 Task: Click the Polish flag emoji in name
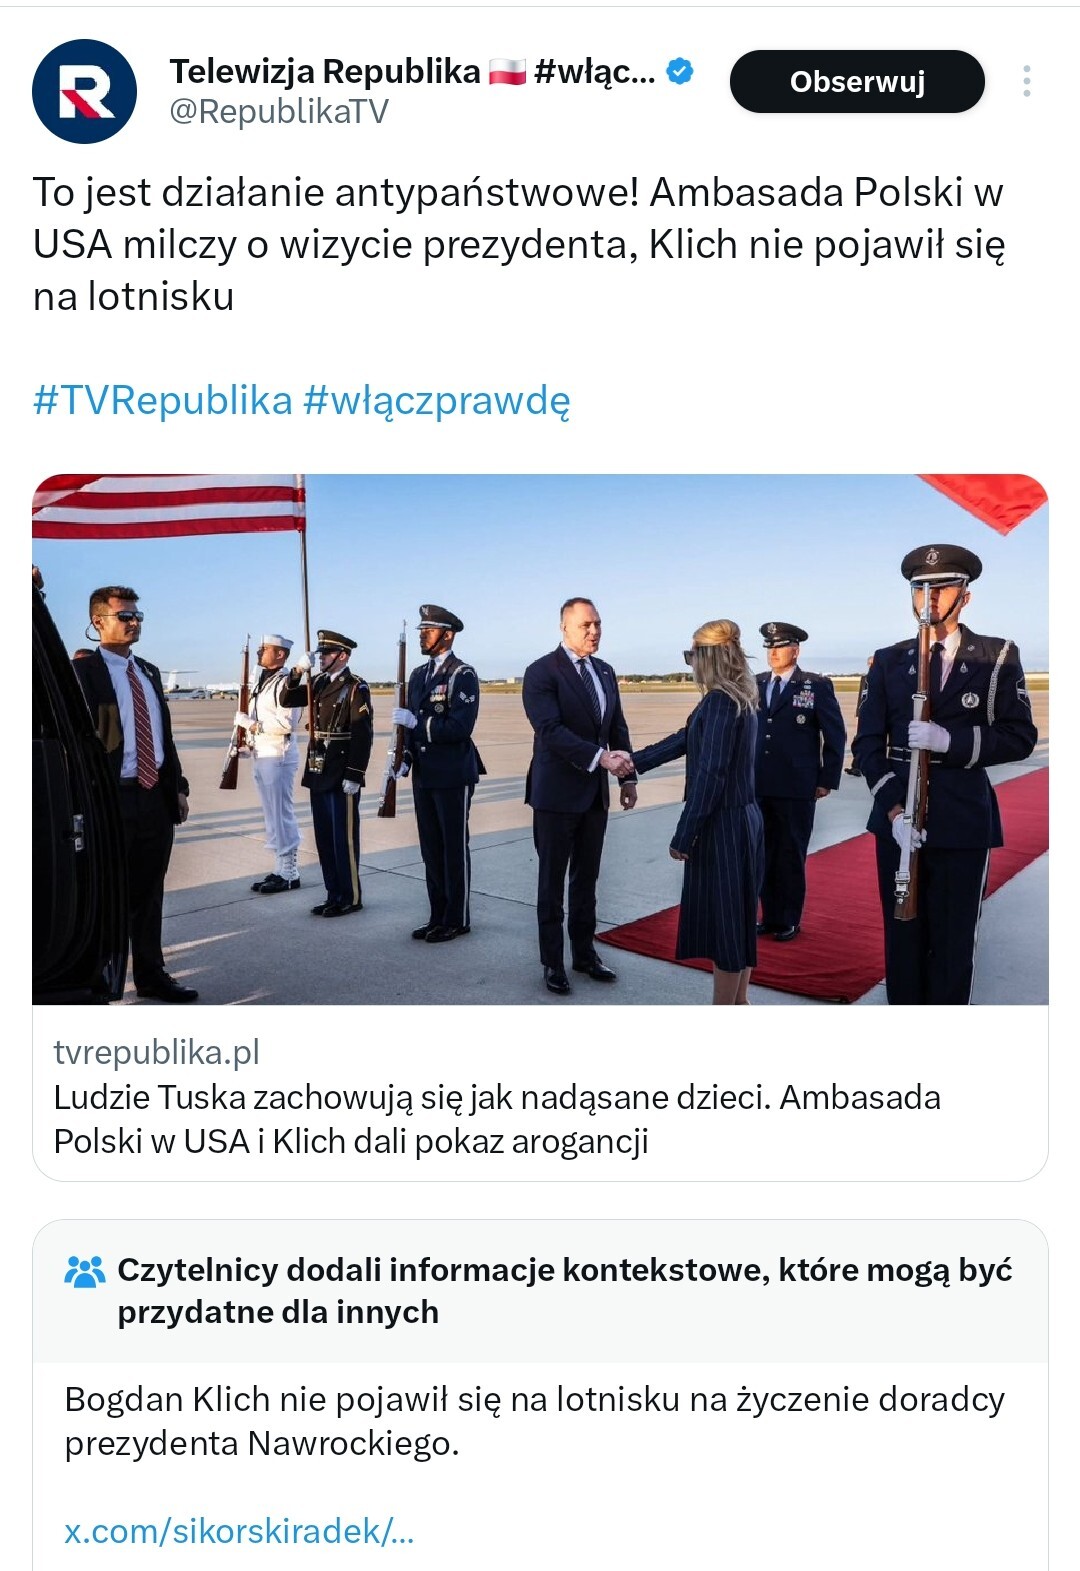coord(507,71)
